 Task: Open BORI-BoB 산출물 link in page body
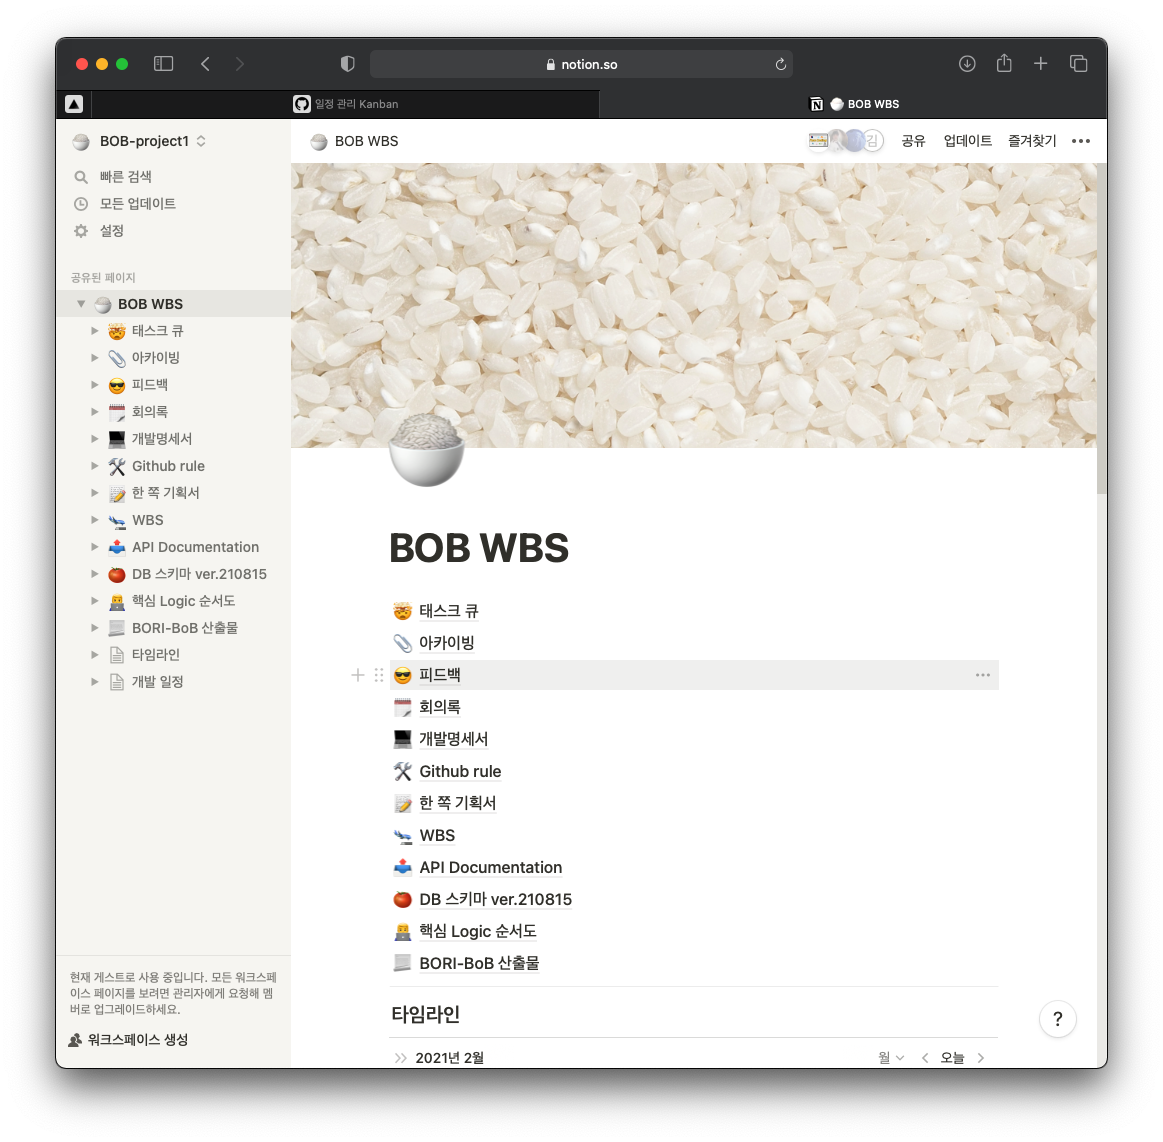[x=479, y=963]
